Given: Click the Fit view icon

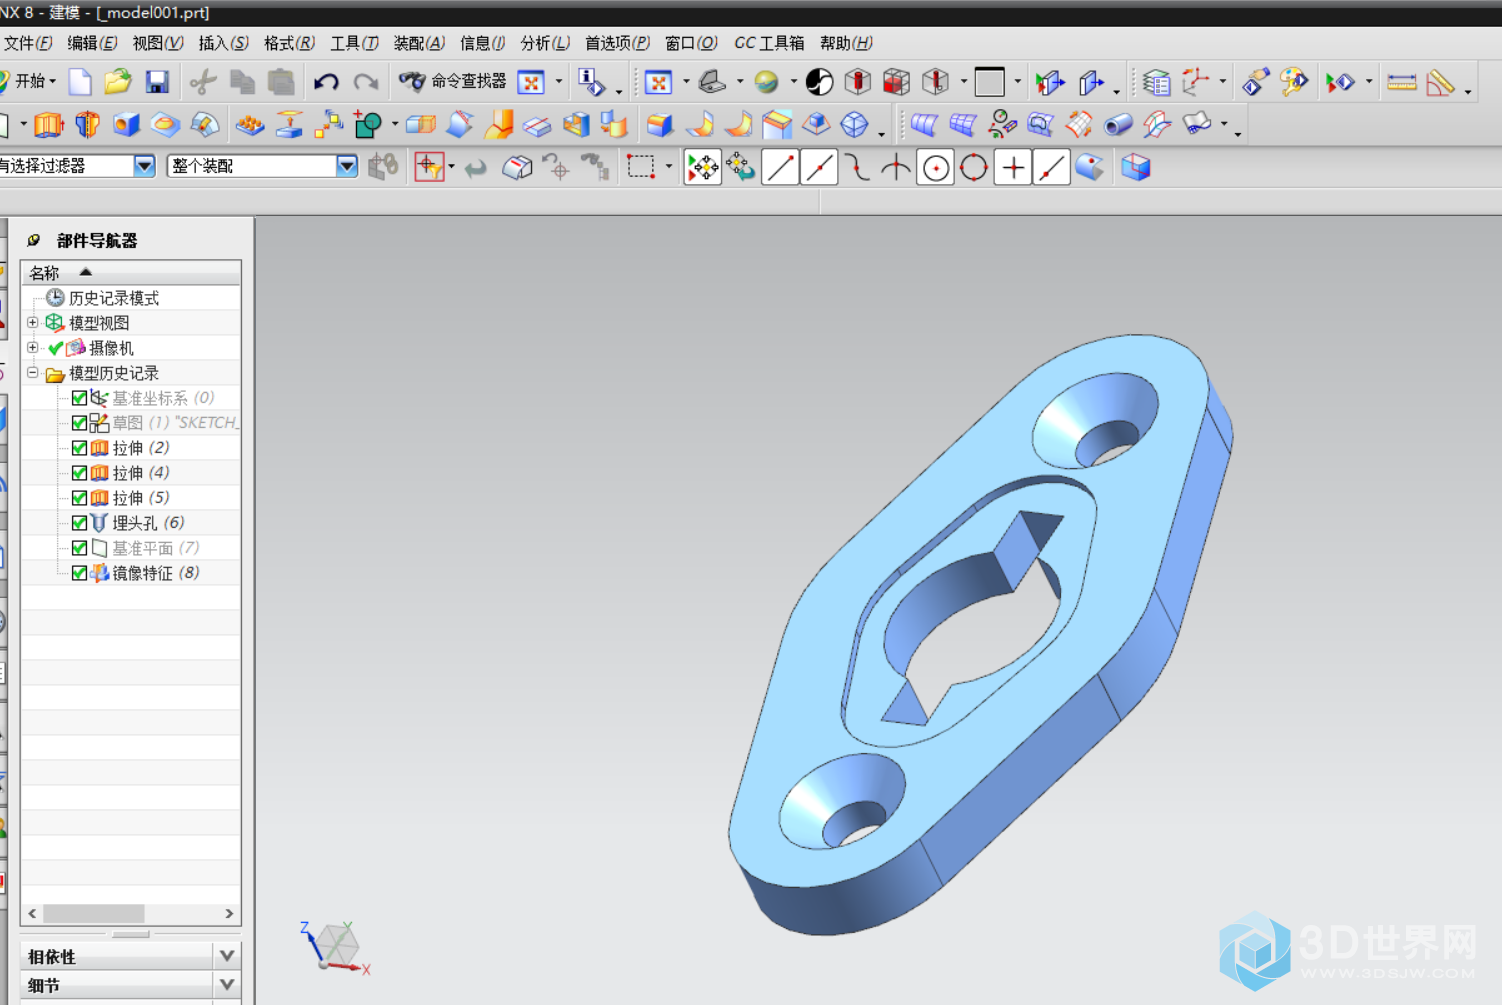Looking at the screenshot, I should click(x=658, y=82).
